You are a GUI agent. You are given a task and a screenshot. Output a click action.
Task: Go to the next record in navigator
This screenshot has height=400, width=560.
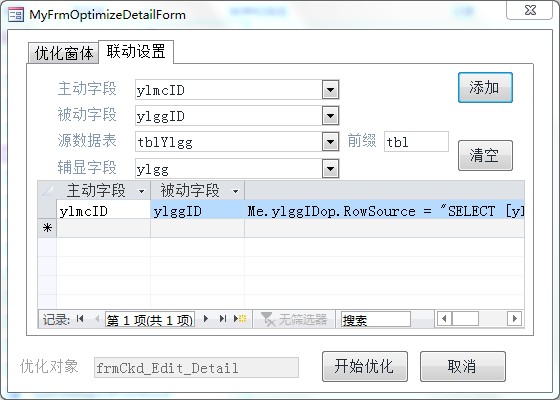(x=206, y=319)
